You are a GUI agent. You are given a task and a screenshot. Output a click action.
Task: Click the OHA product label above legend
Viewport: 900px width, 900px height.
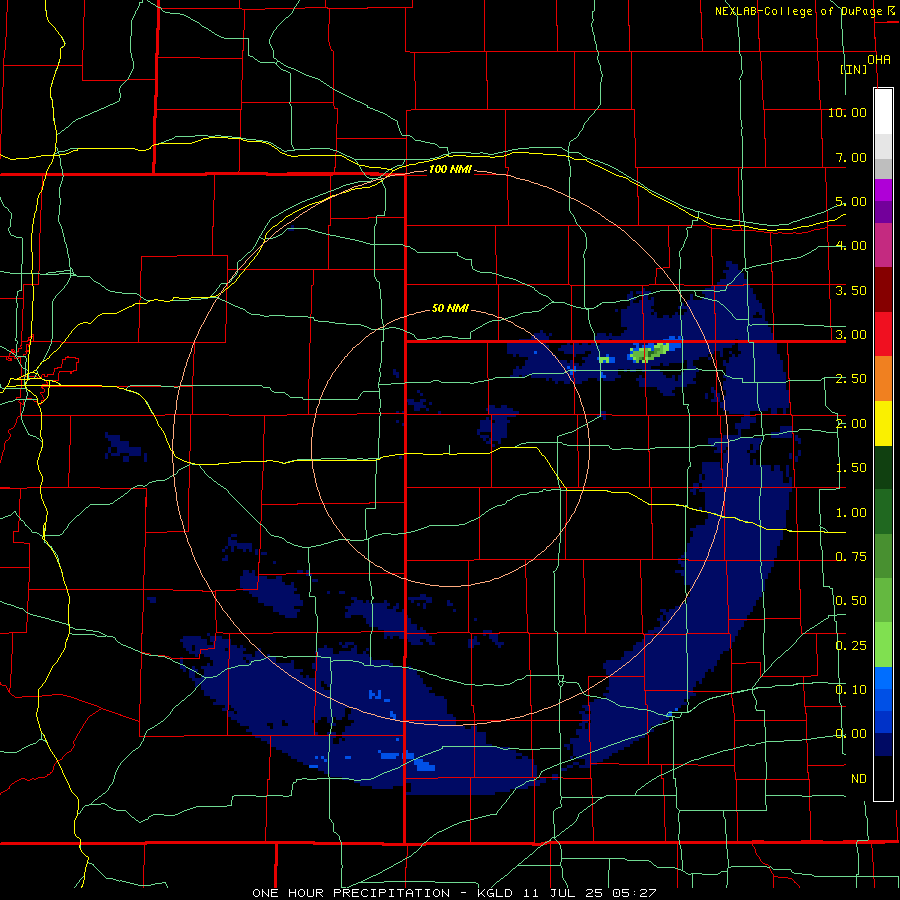click(x=879, y=60)
